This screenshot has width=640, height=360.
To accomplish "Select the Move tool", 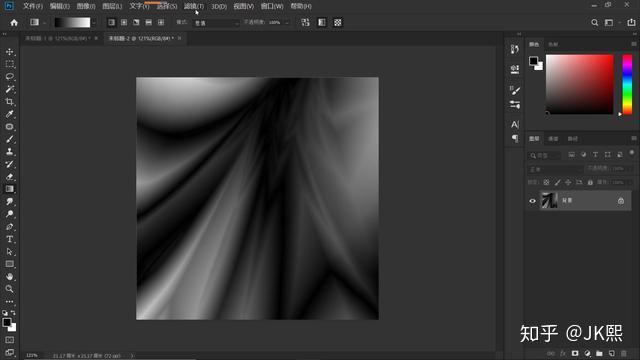I will pyautogui.click(x=9, y=52).
